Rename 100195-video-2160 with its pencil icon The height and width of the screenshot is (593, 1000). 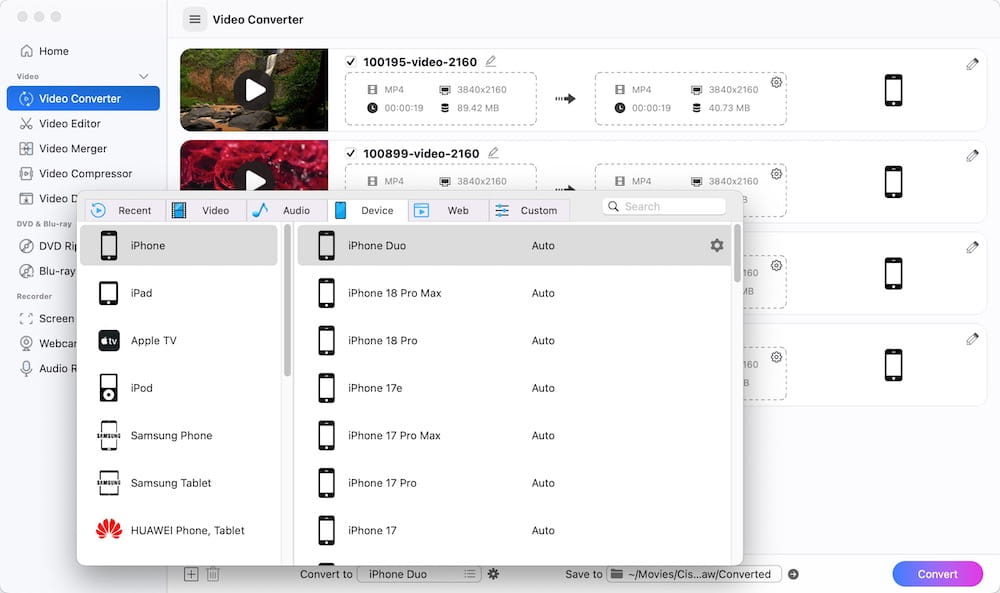(490, 61)
